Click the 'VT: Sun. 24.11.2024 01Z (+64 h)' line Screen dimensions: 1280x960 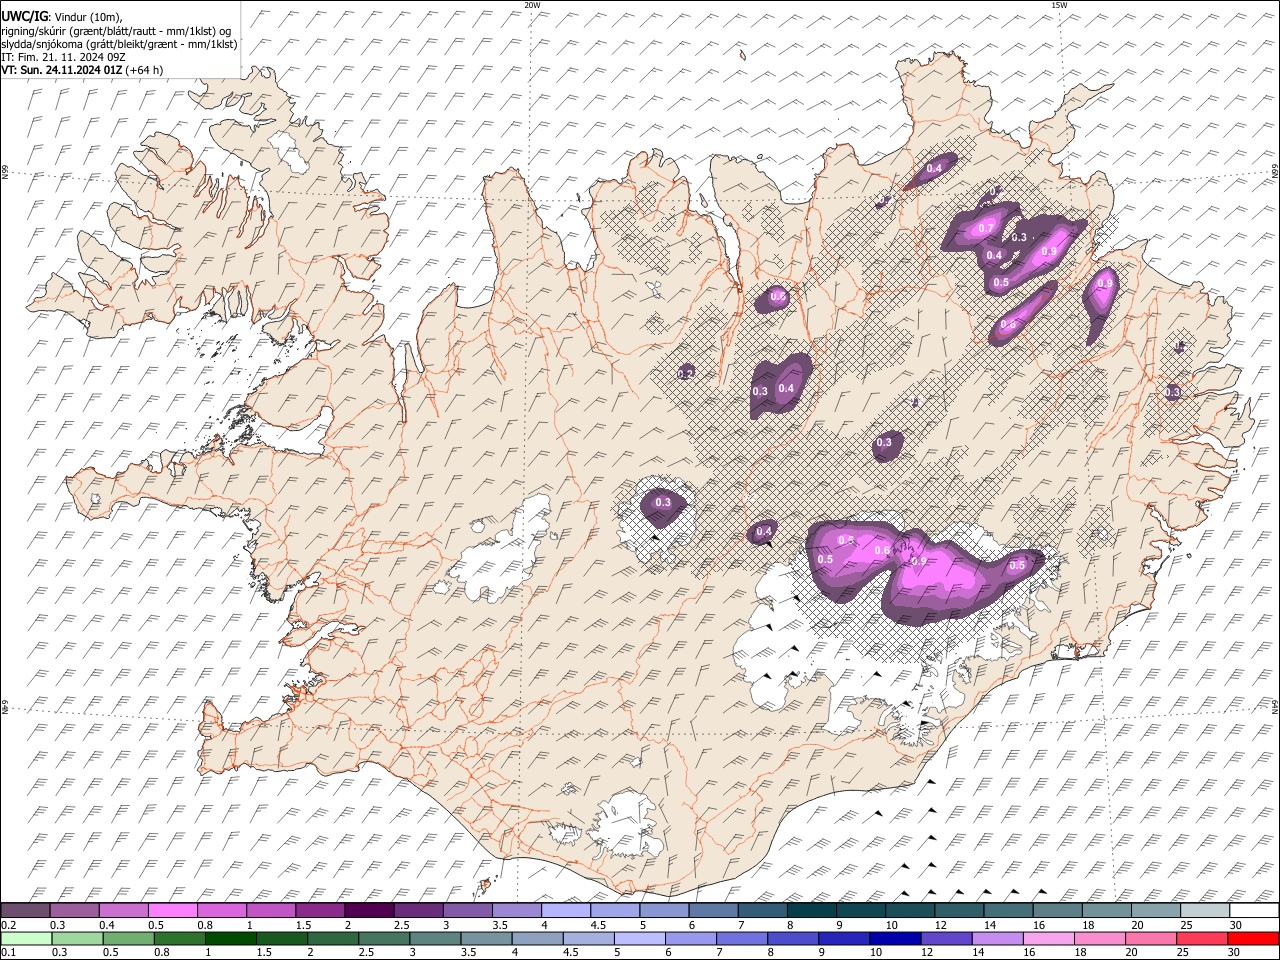[82, 70]
